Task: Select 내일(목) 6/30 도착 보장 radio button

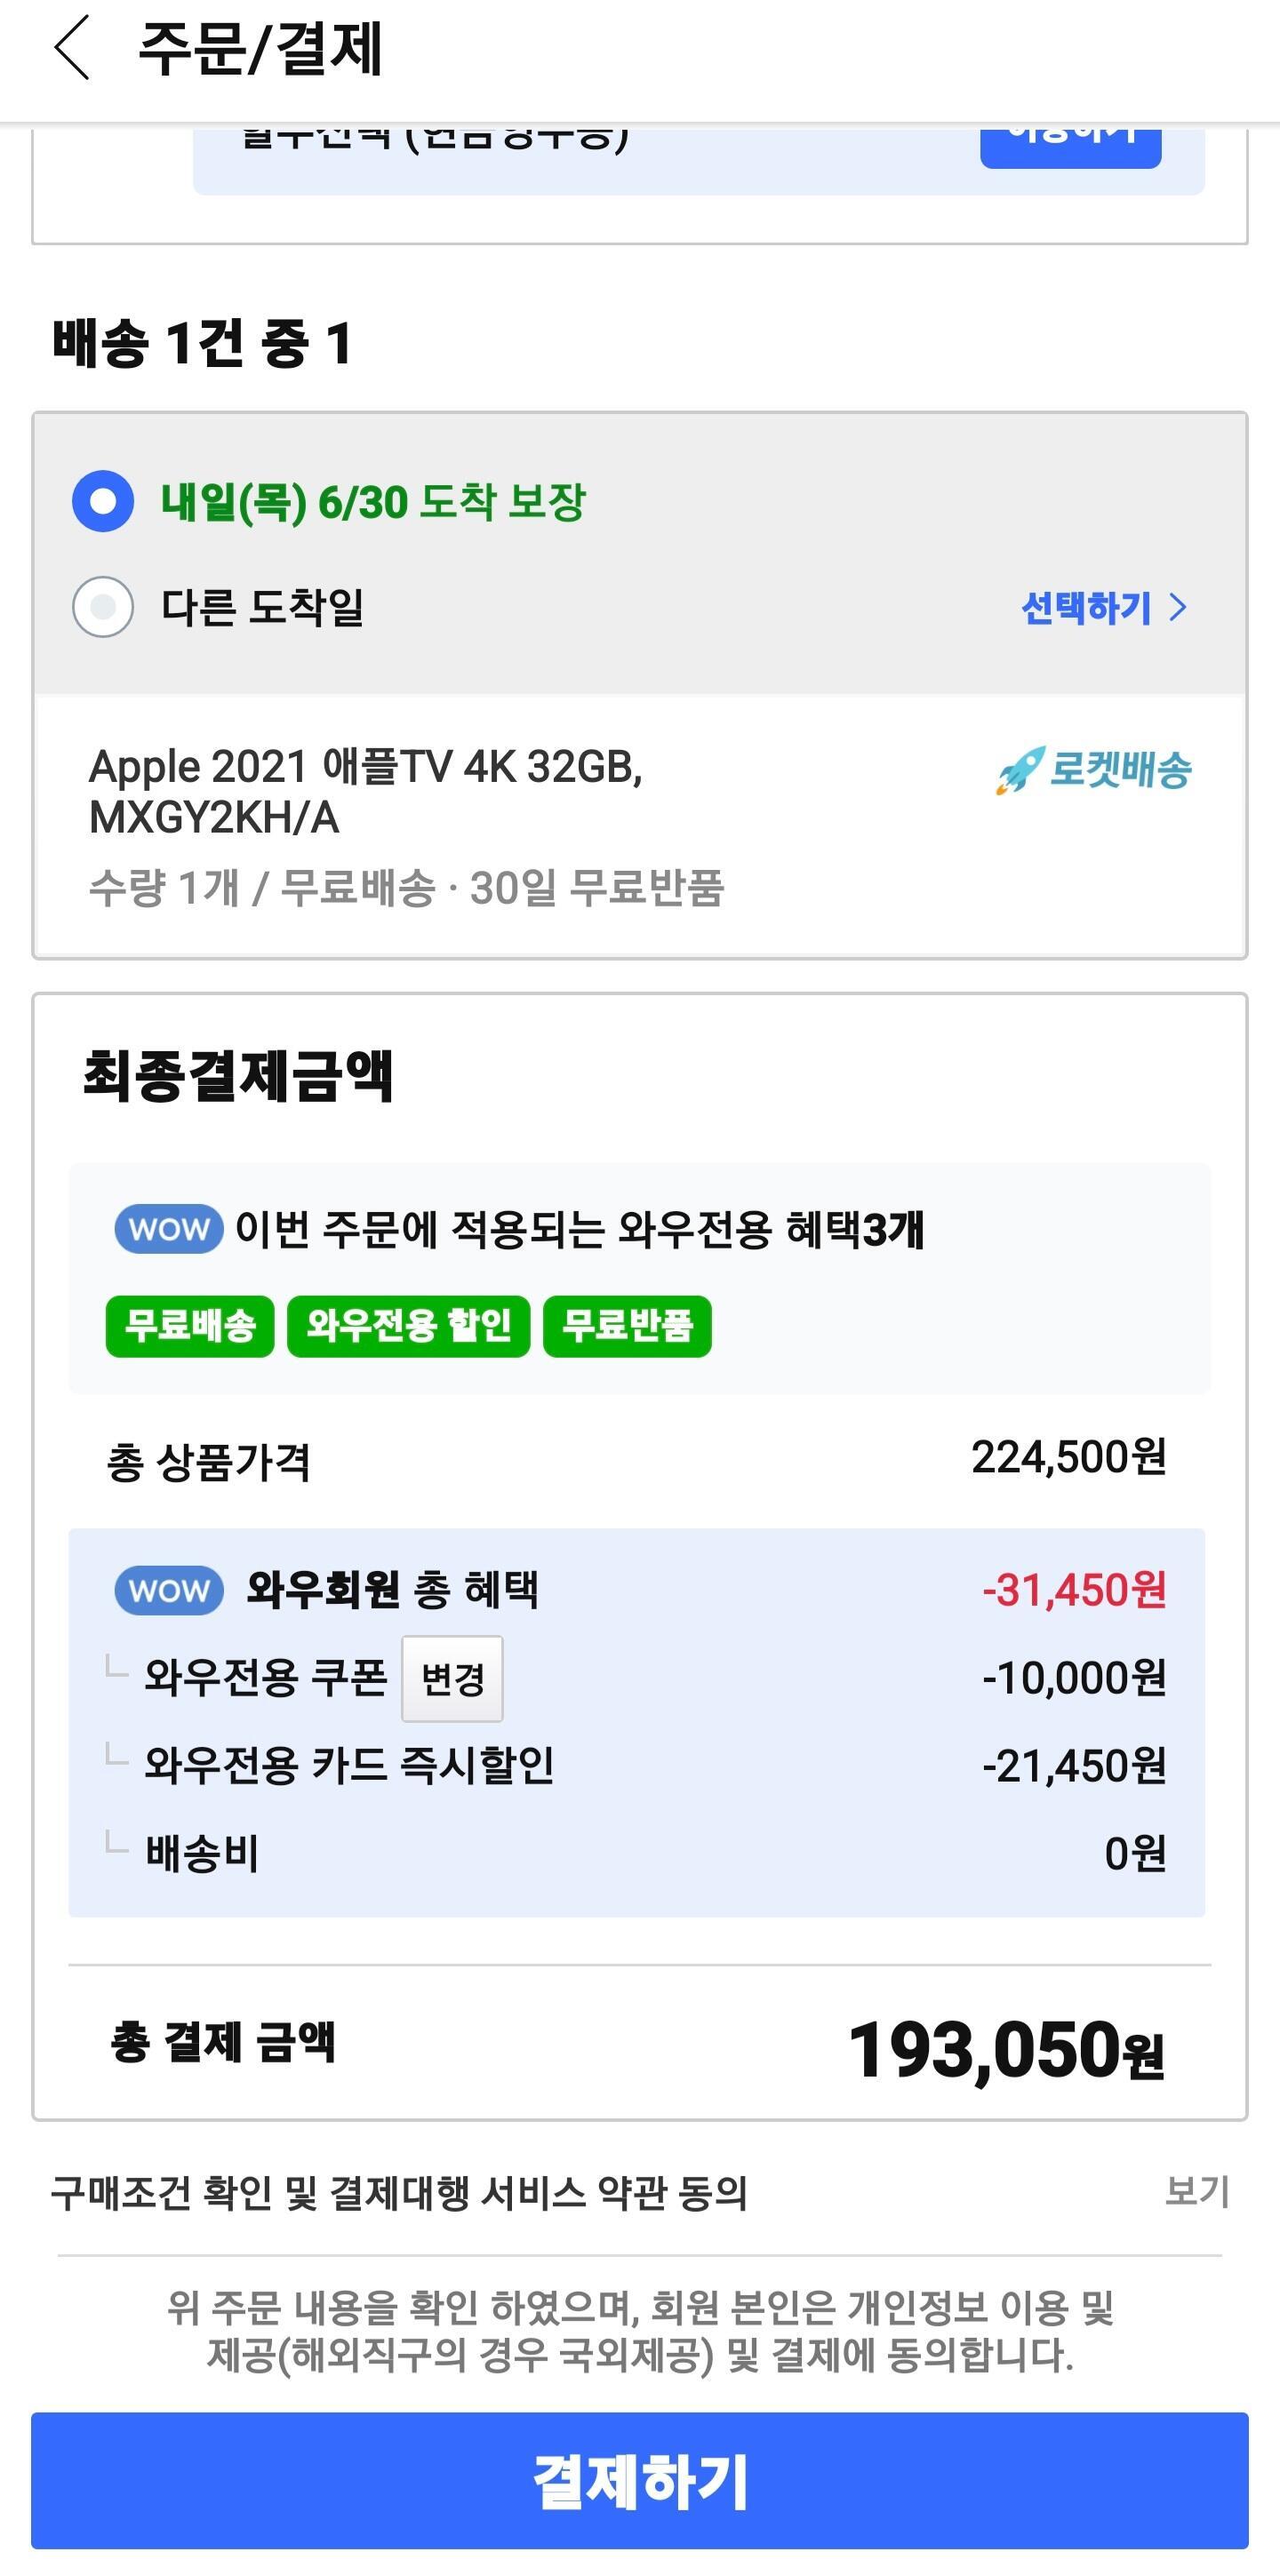Action: pyautogui.click(x=103, y=501)
